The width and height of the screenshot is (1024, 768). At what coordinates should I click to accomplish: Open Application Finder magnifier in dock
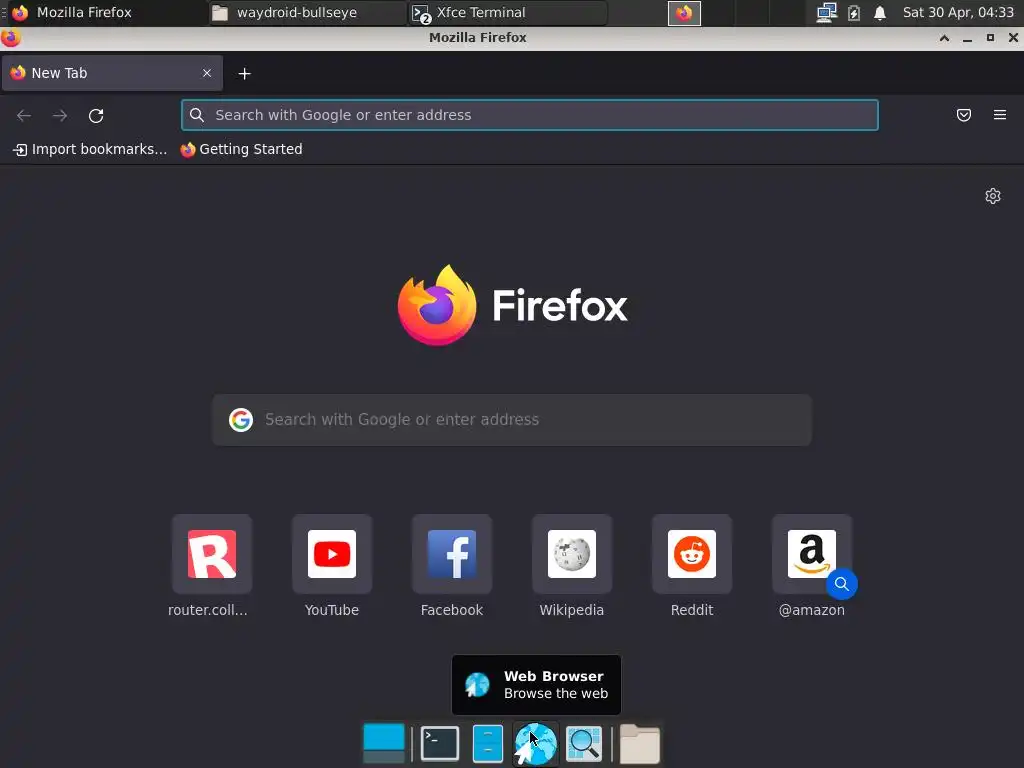pyautogui.click(x=584, y=744)
